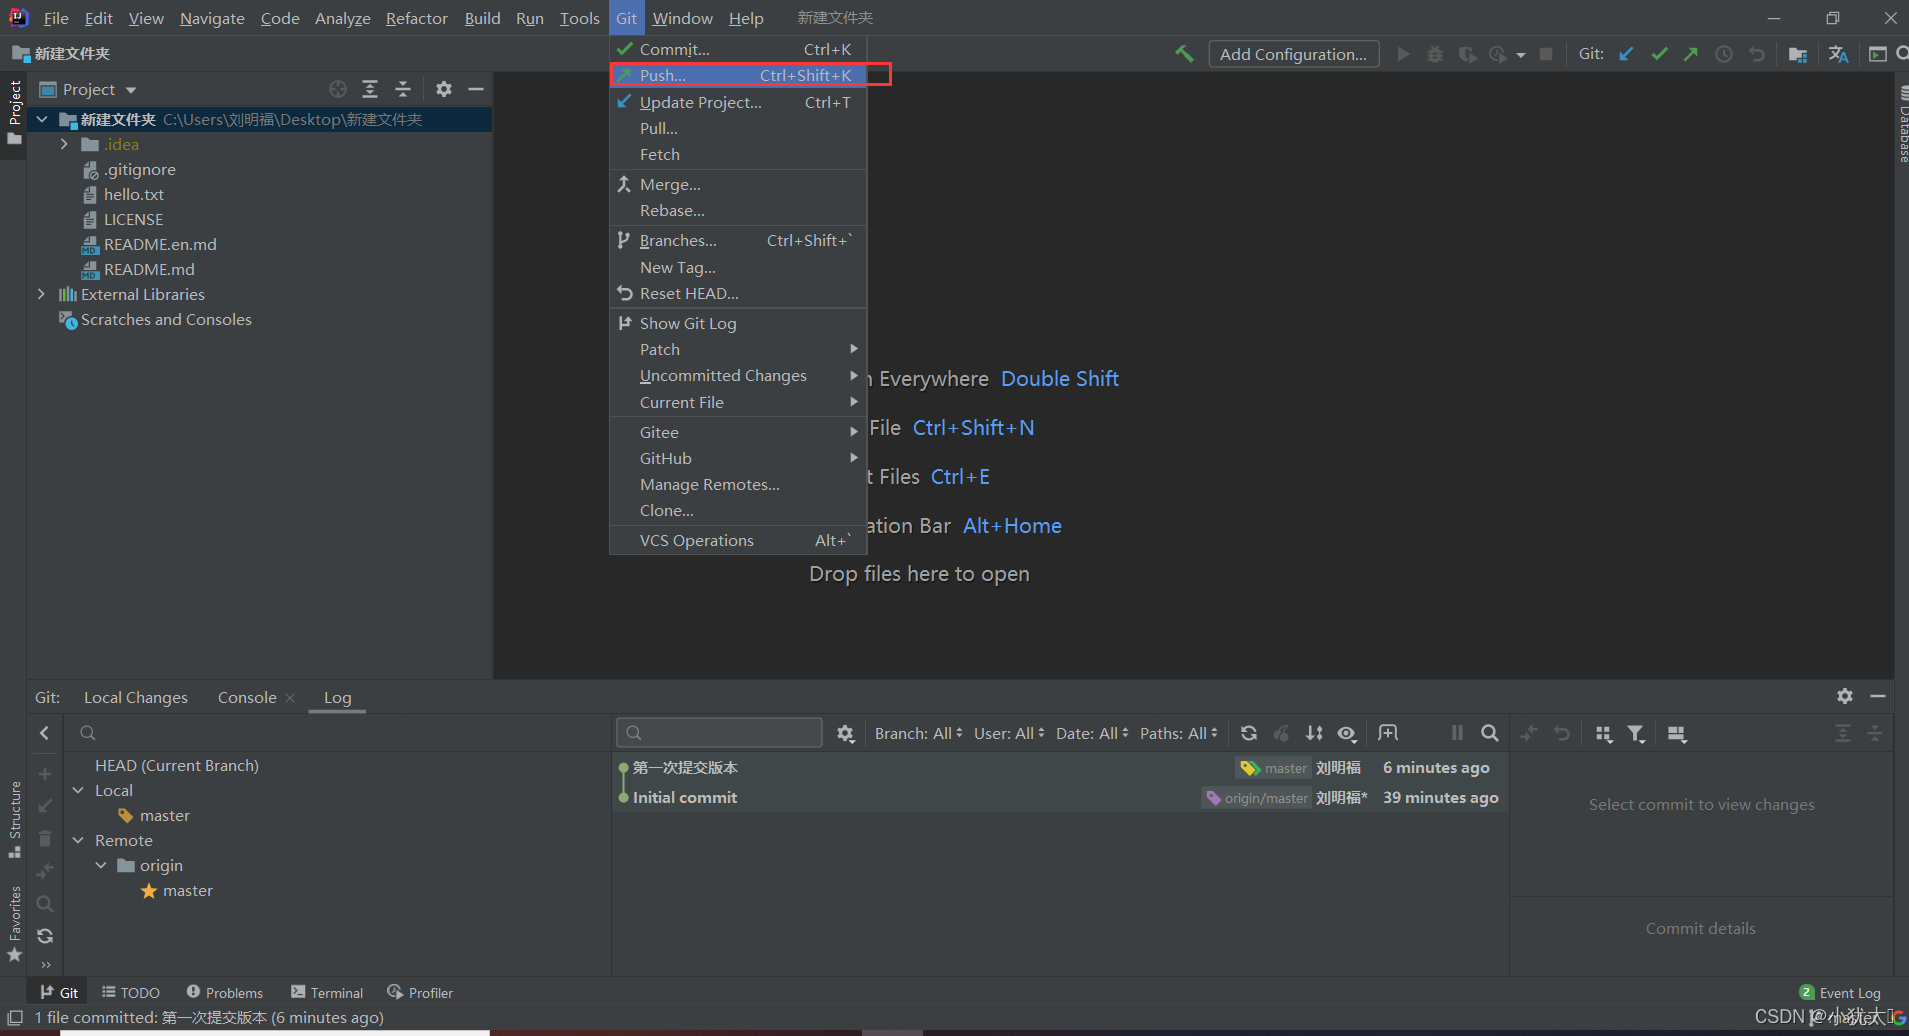This screenshot has width=1909, height=1036.
Task: Select HEAD (Current Branch) in branches
Action: pos(177,765)
